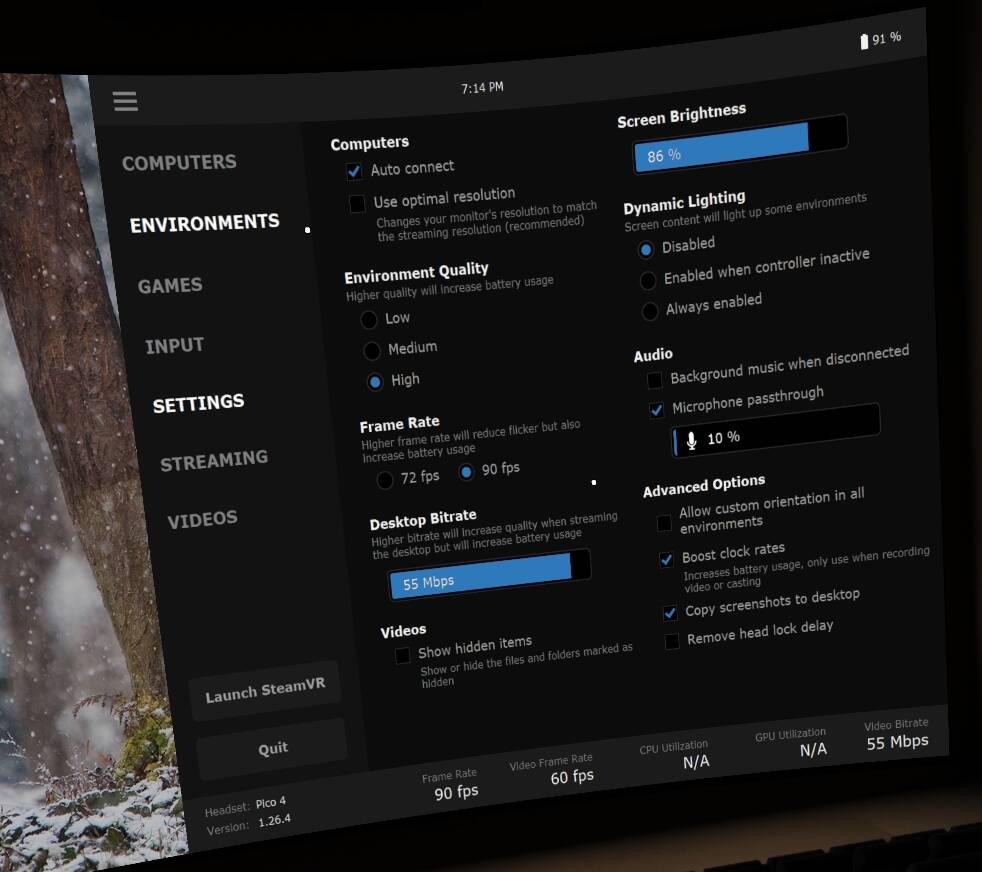The image size is (982, 872).
Task: Adjust the Screen Brightness slider
Action: pyautogui.click(x=740, y=143)
